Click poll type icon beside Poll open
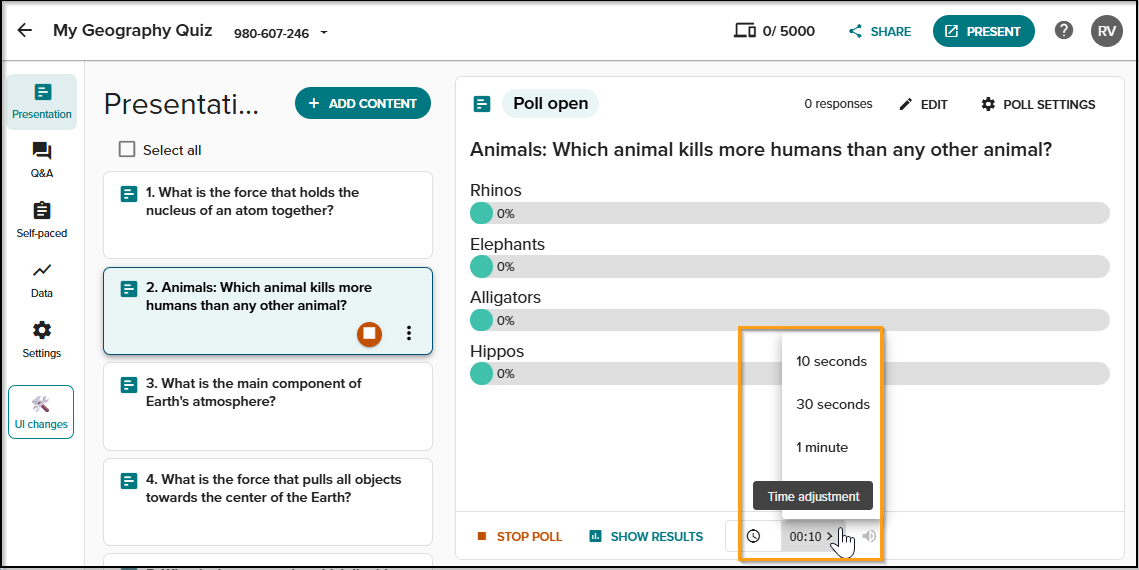1139x570 pixels. tap(482, 104)
